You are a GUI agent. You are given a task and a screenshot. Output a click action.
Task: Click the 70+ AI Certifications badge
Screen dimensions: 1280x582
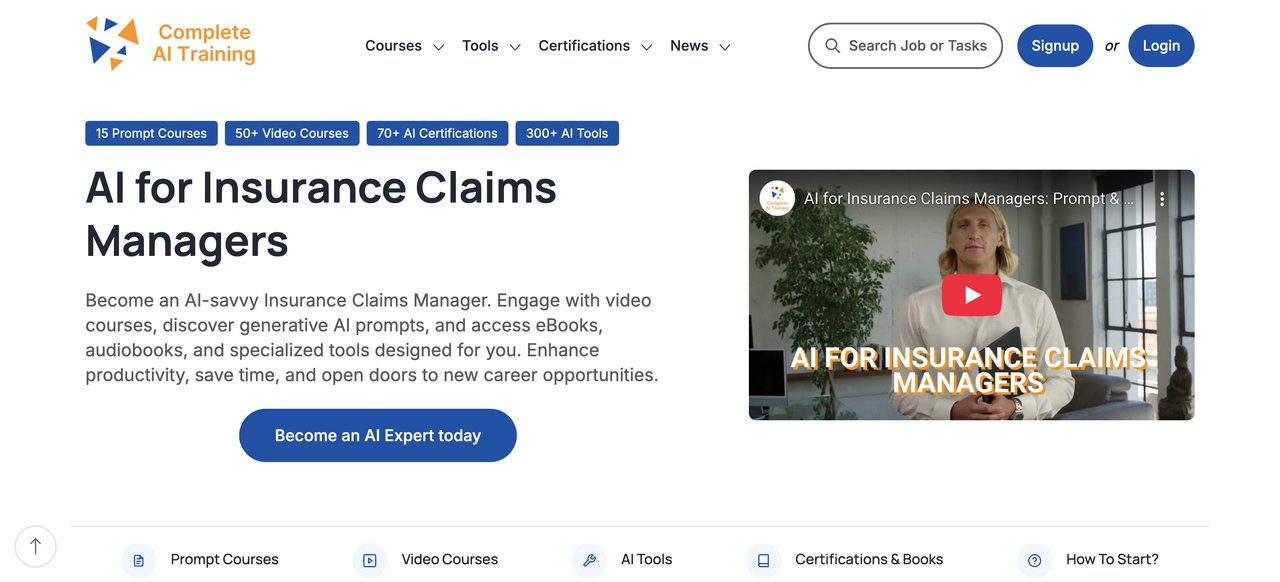coord(437,133)
